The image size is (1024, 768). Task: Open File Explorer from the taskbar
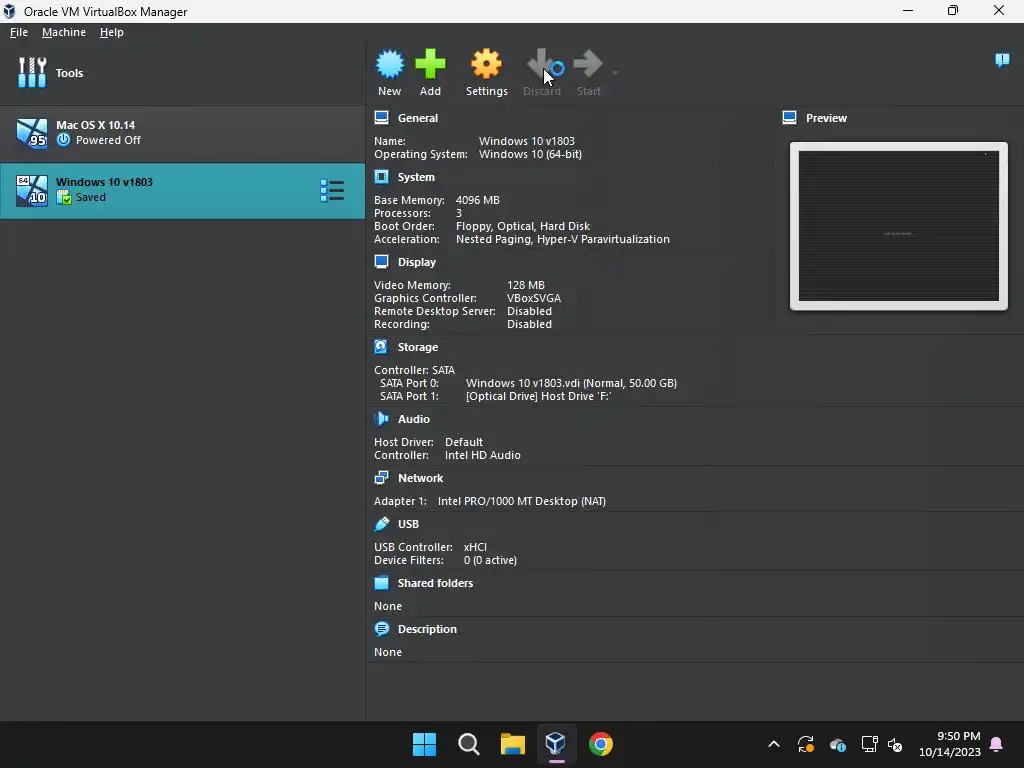point(513,744)
